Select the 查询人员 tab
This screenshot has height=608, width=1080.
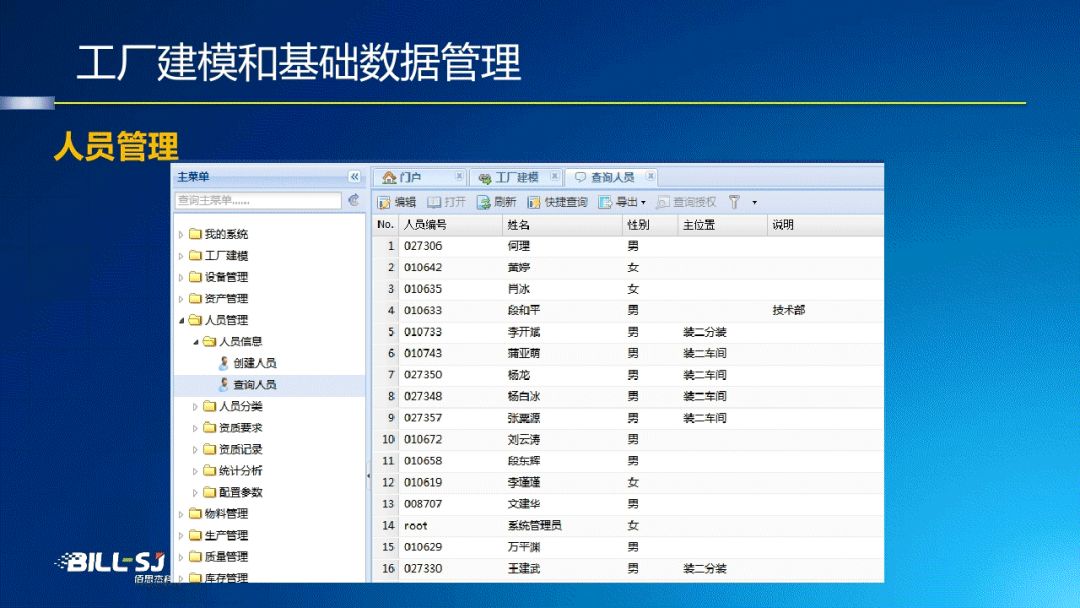point(612,177)
